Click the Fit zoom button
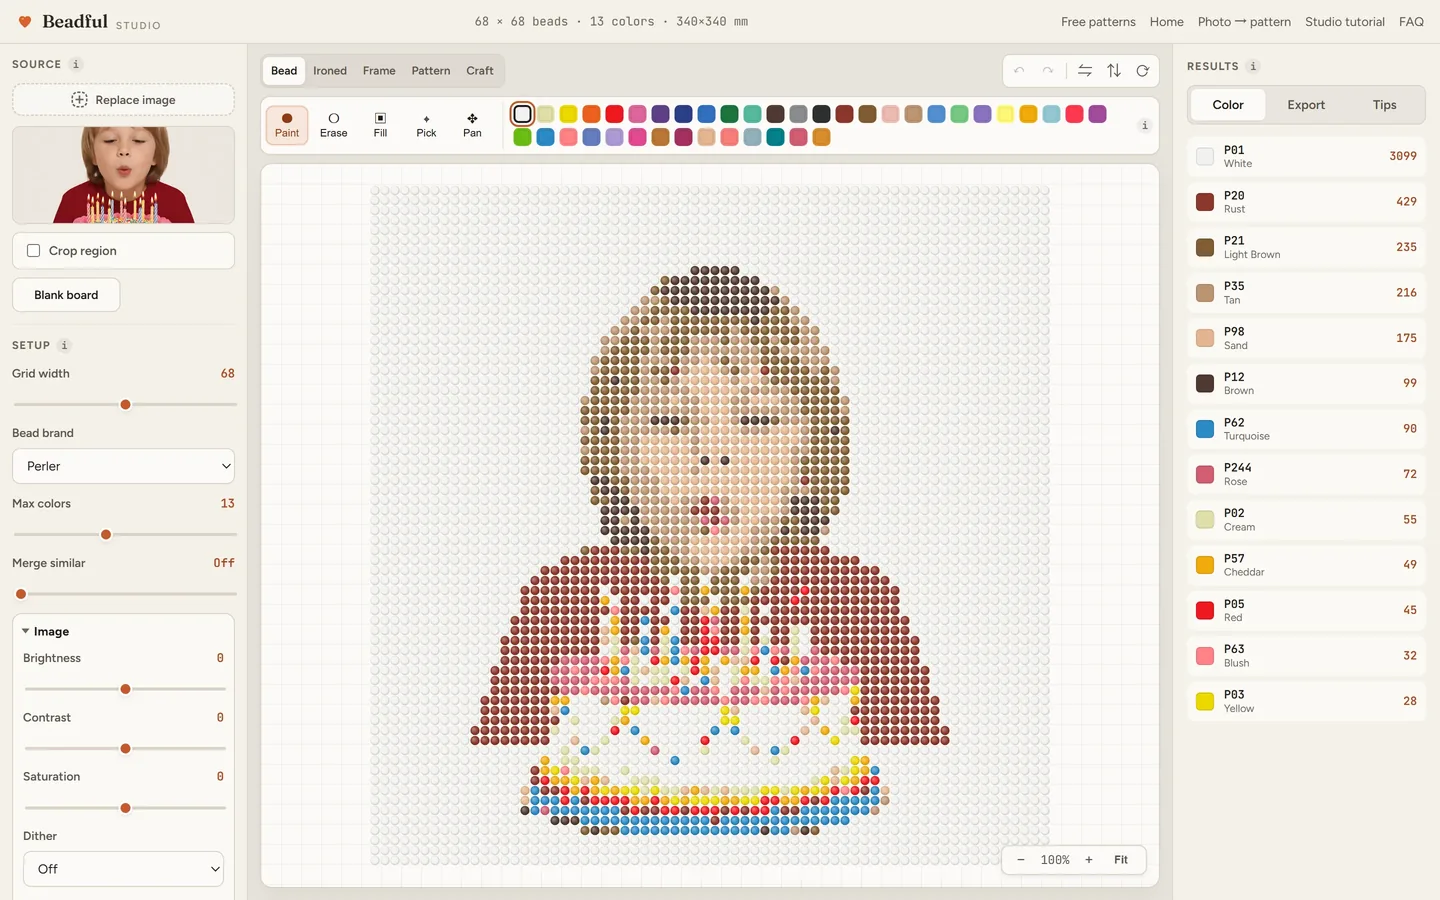Viewport: 1440px width, 900px height. 1121,860
